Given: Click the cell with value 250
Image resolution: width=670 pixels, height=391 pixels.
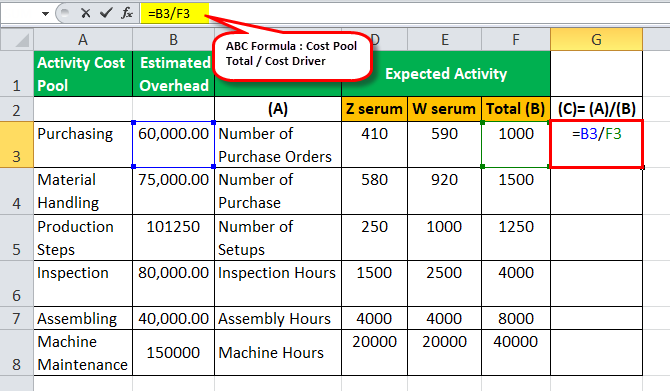Looking at the screenshot, I should click(374, 238).
